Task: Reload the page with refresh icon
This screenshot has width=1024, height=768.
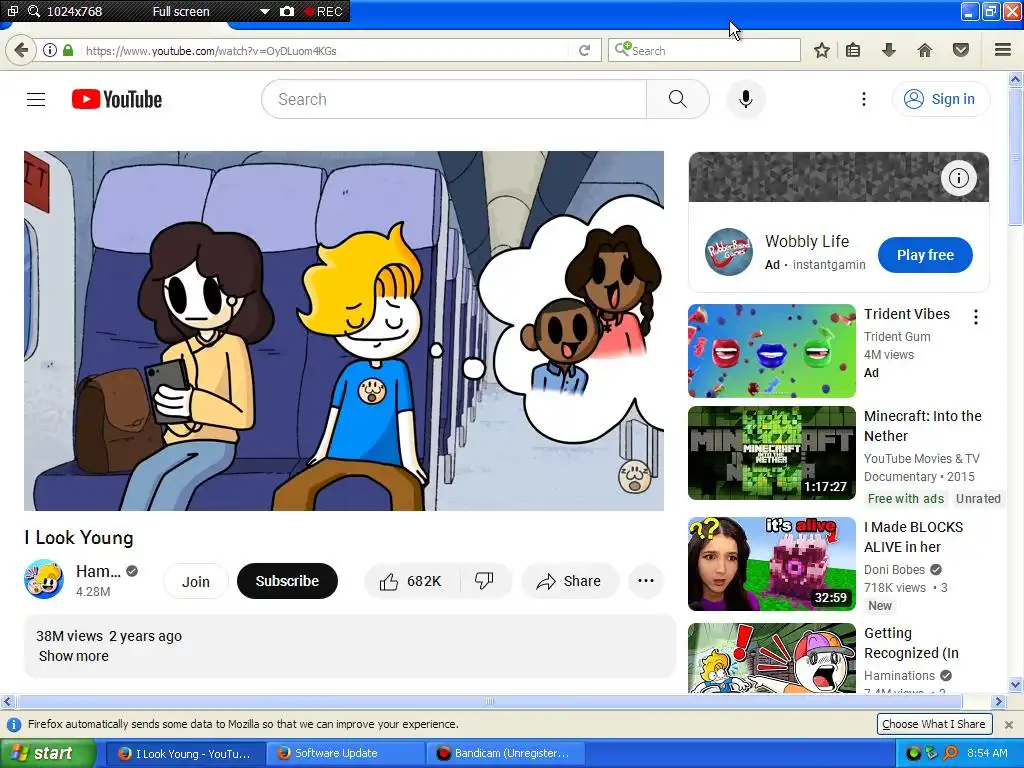Action: tap(584, 50)
